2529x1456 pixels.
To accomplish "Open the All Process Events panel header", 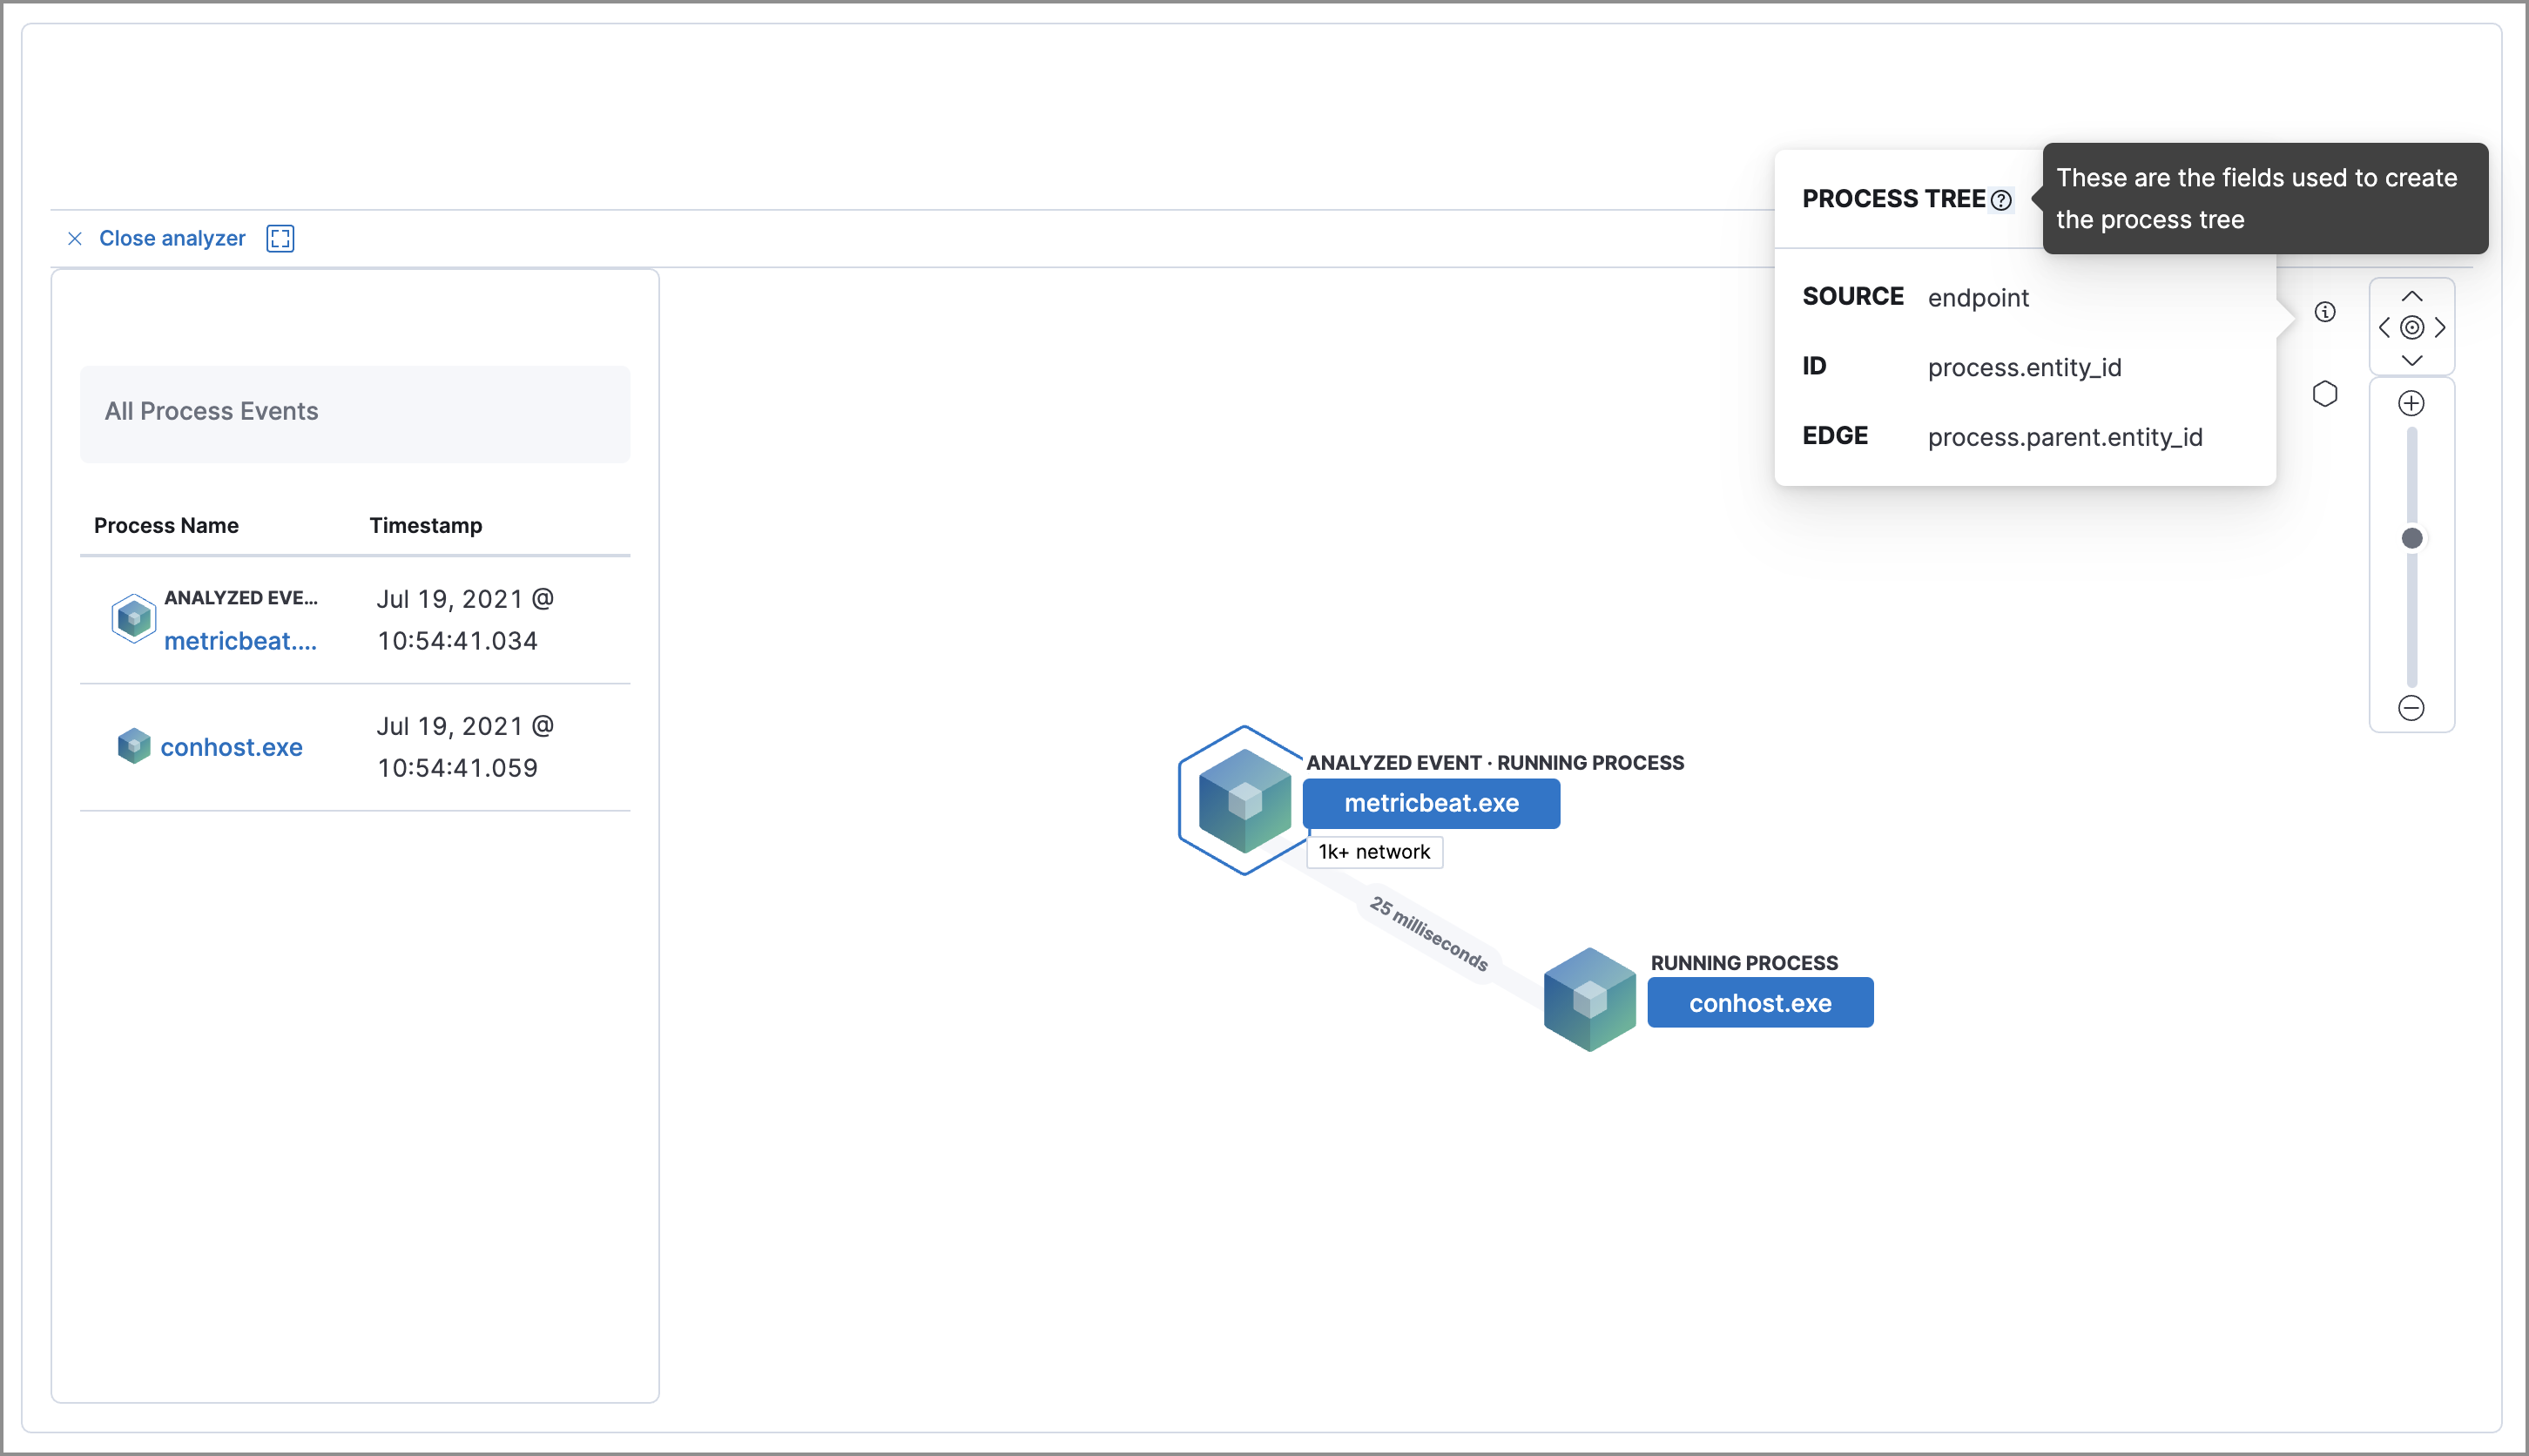I will point(354,412).
